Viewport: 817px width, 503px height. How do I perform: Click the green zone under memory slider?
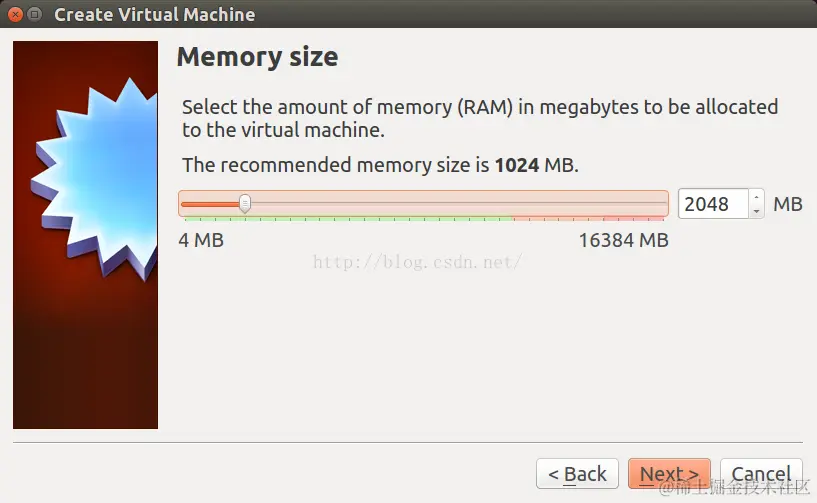[x=348, y=218]
